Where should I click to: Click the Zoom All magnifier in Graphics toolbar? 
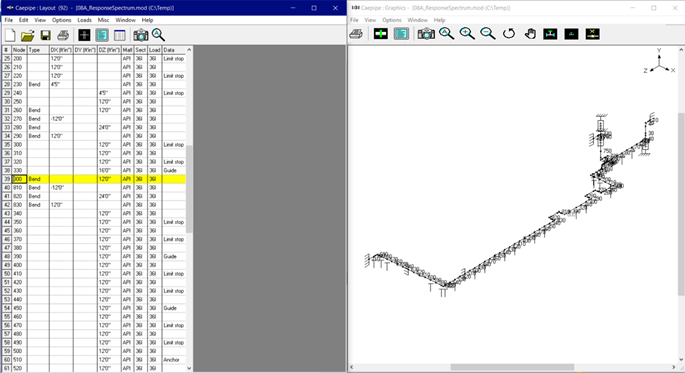pos(446,34)
